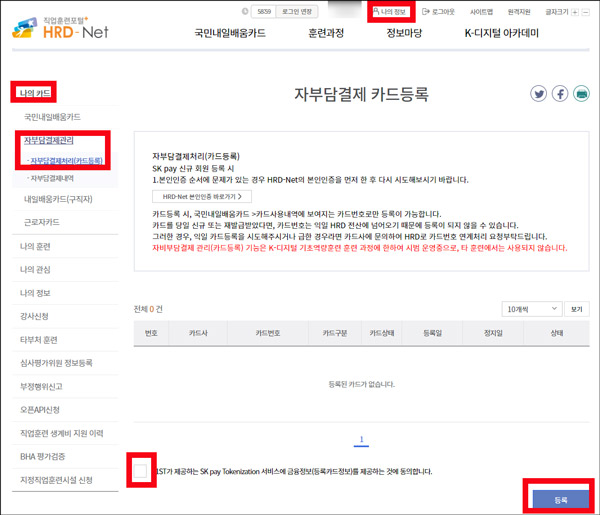
Task: Select 나의 카드 in sidebar
Action: click(35, 93)
